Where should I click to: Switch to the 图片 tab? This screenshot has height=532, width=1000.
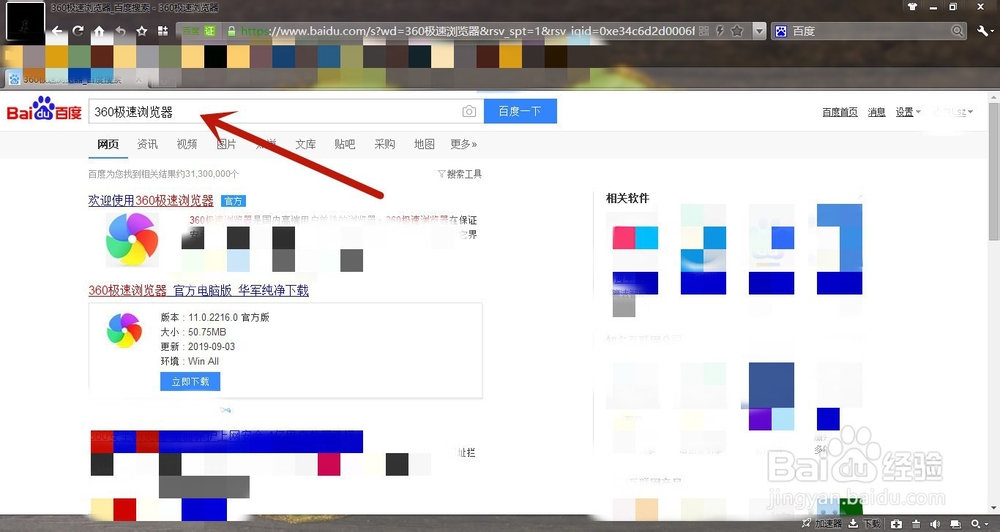click(x=226, y=144)
